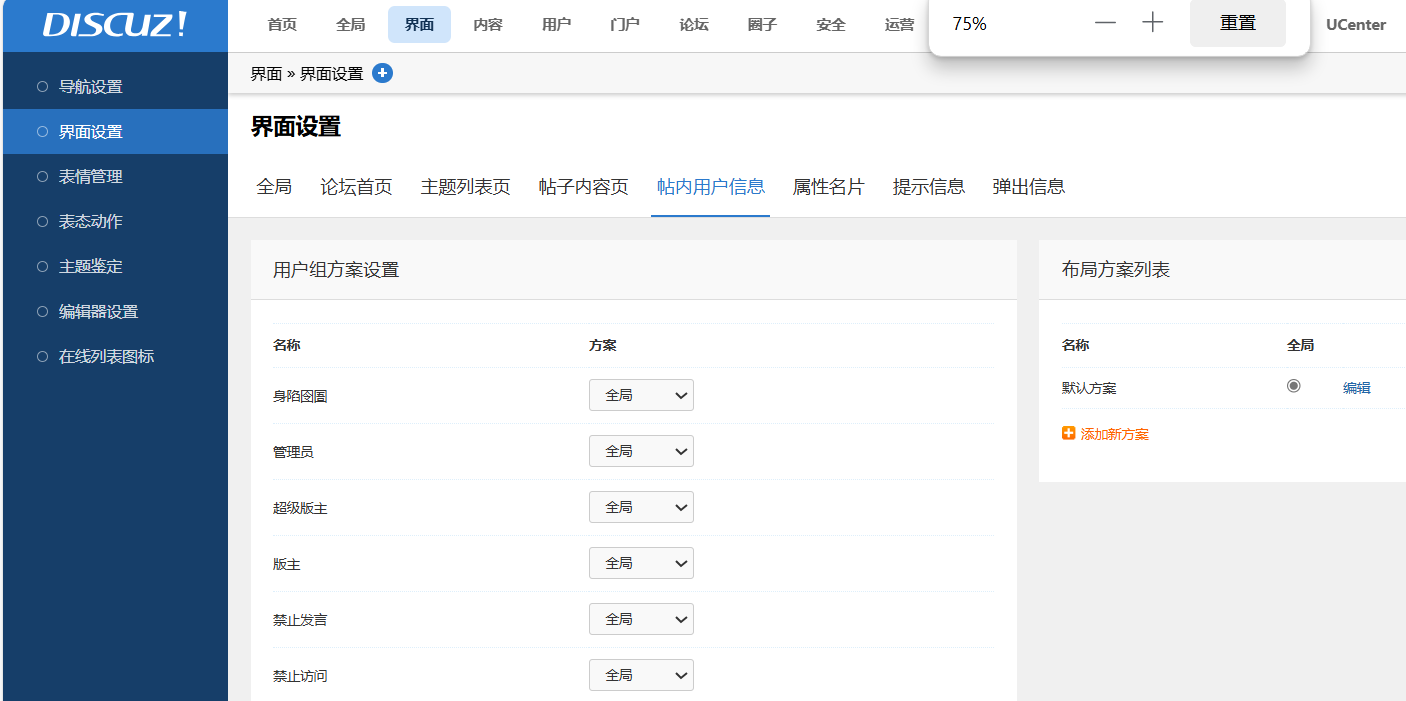Expand the 超级版主 scheme dropdown

coord(641,507)
